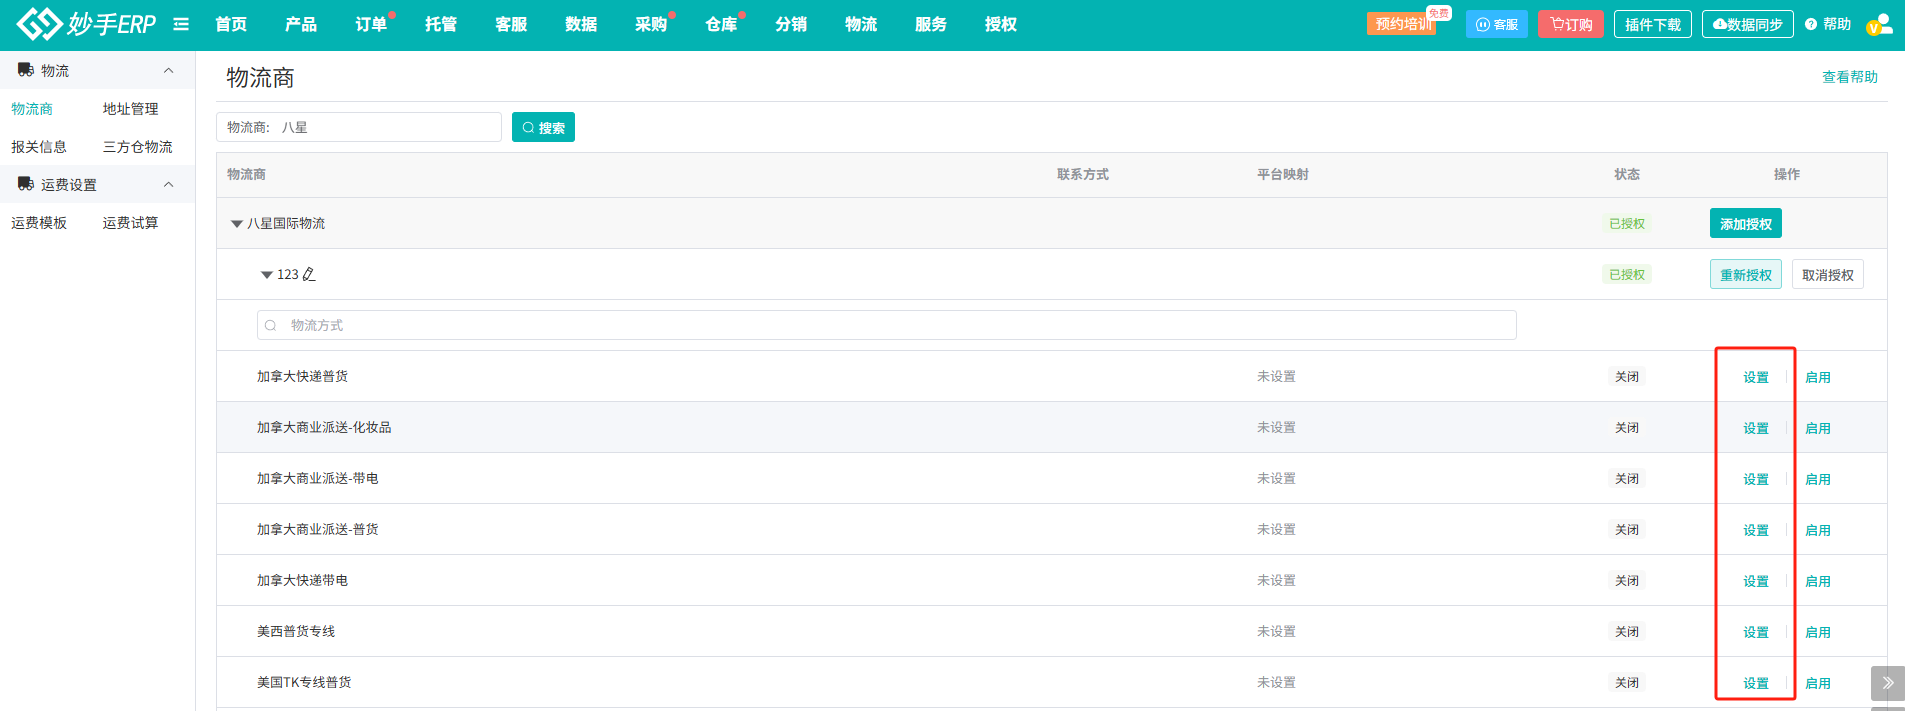Open the 采购 menu

coord(651,24)
